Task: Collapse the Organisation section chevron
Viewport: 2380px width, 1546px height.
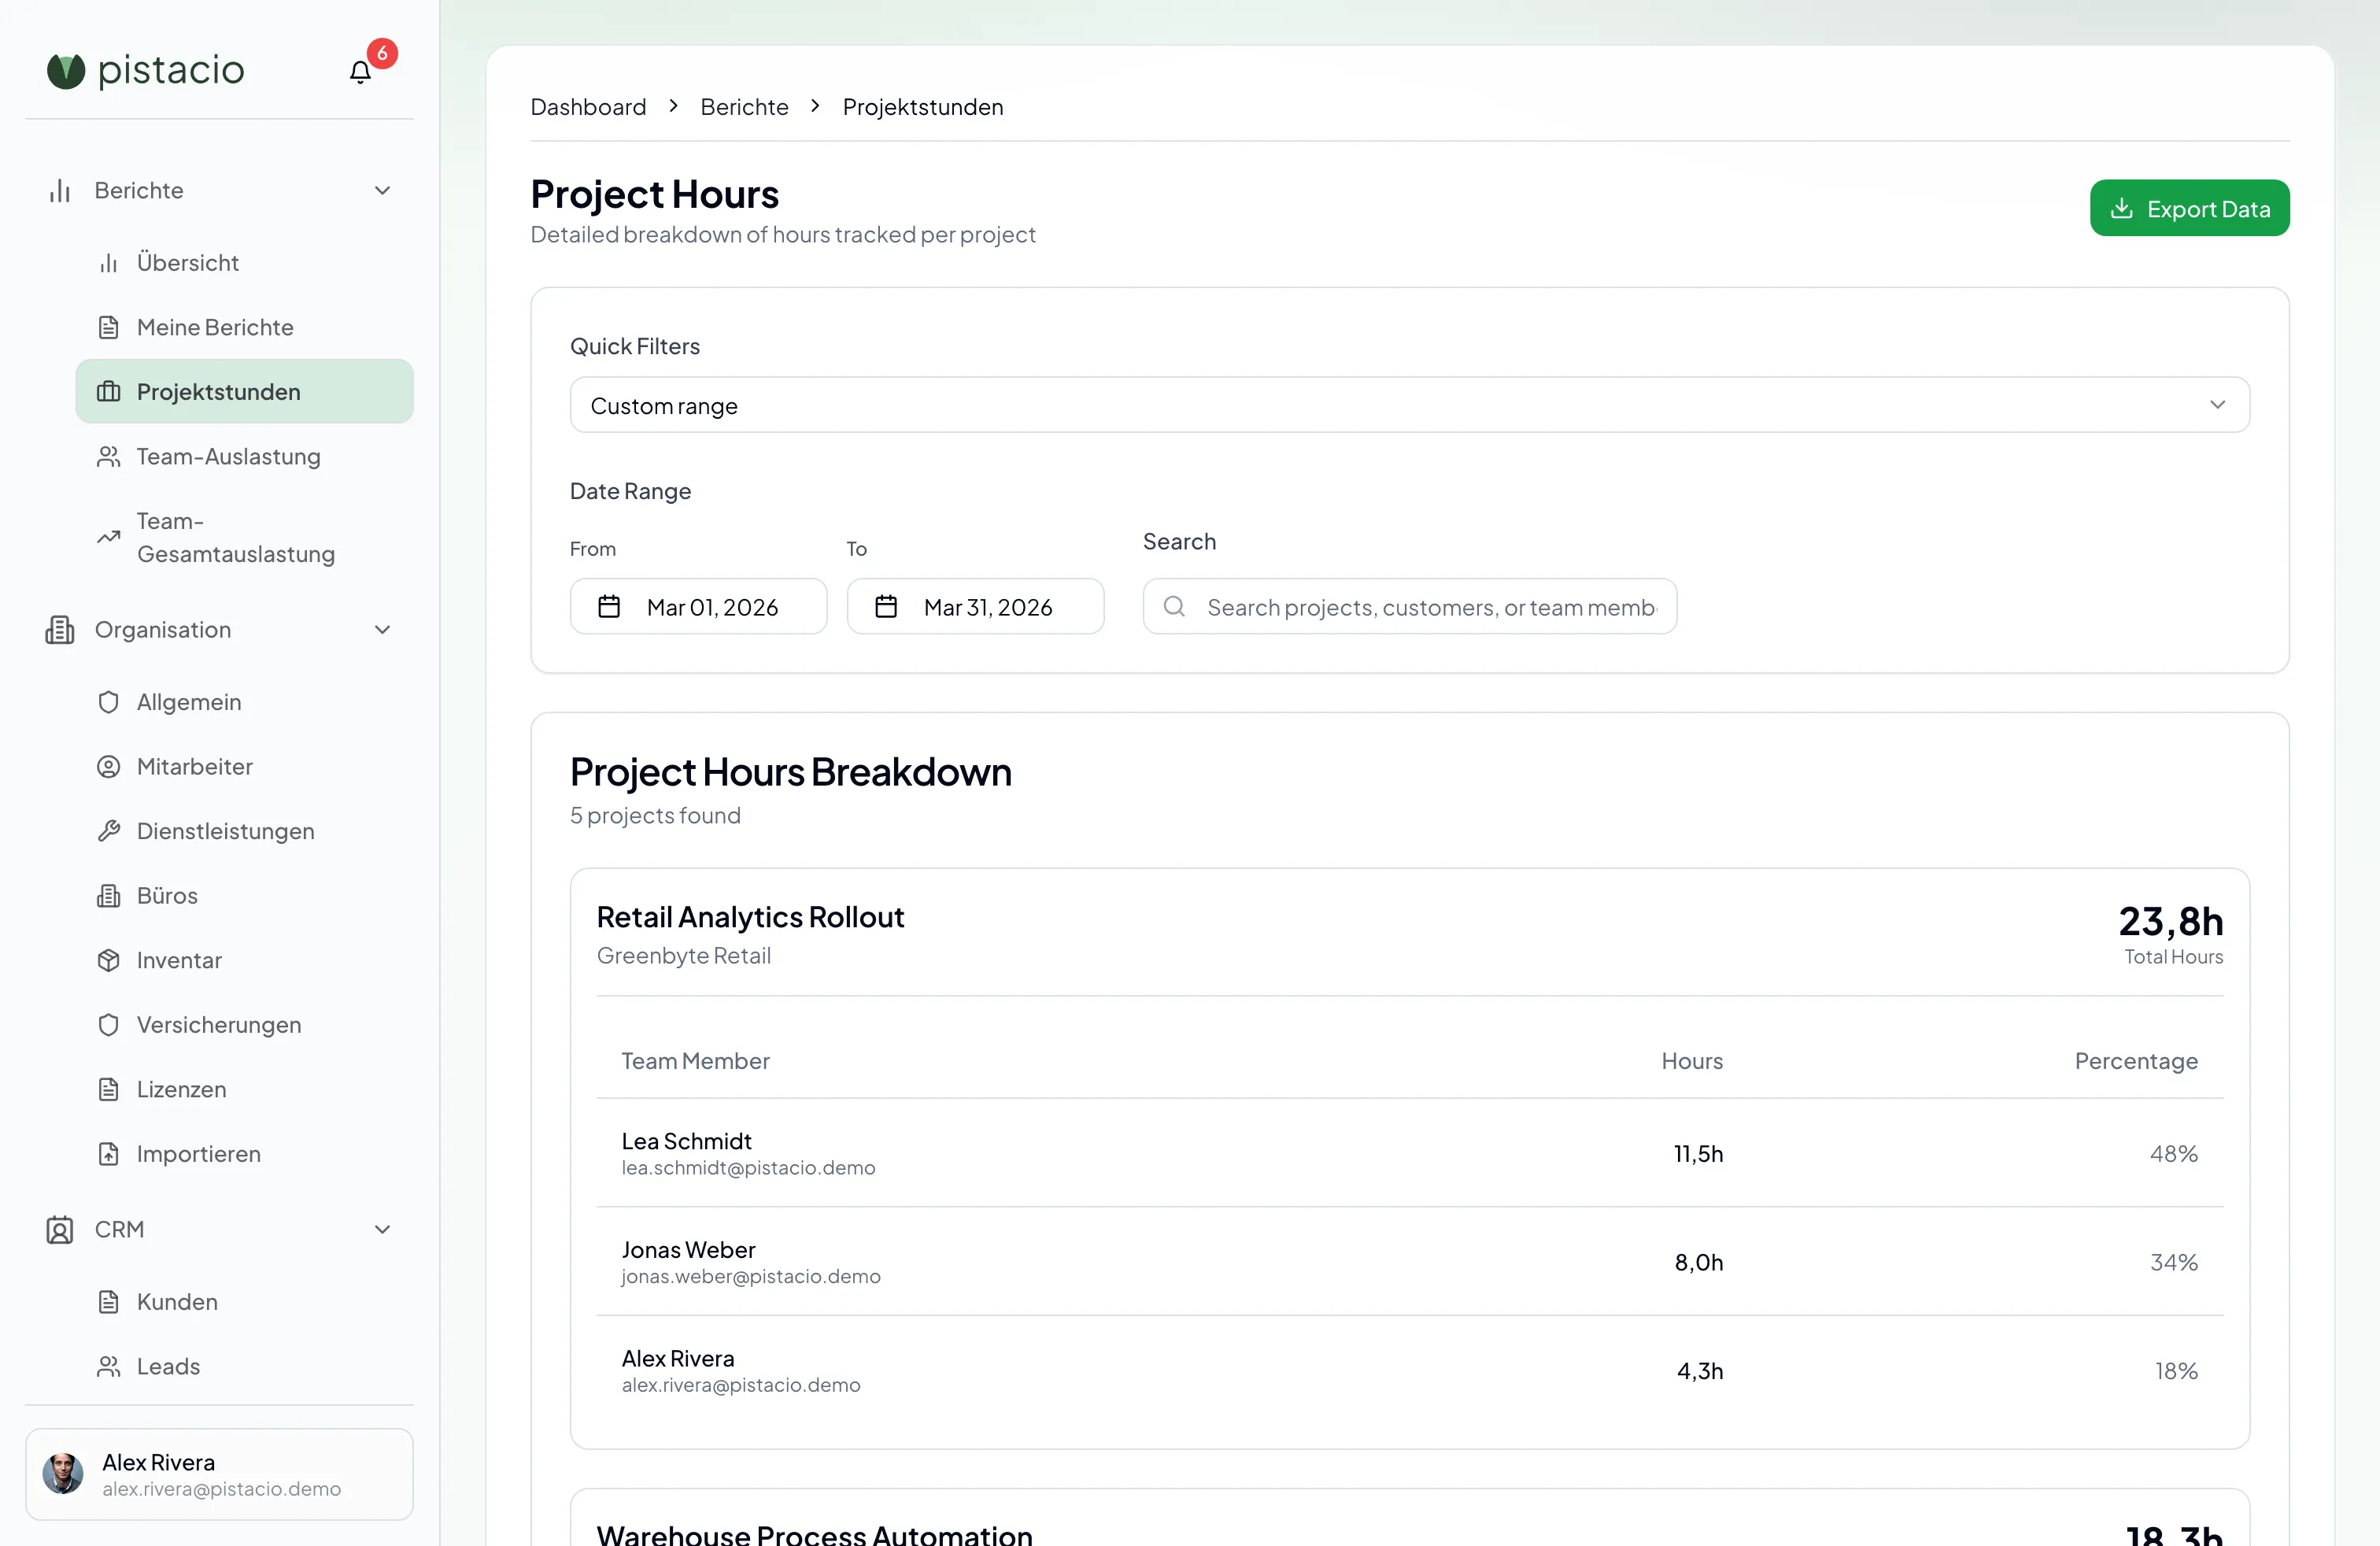Action: pos(382,630)
